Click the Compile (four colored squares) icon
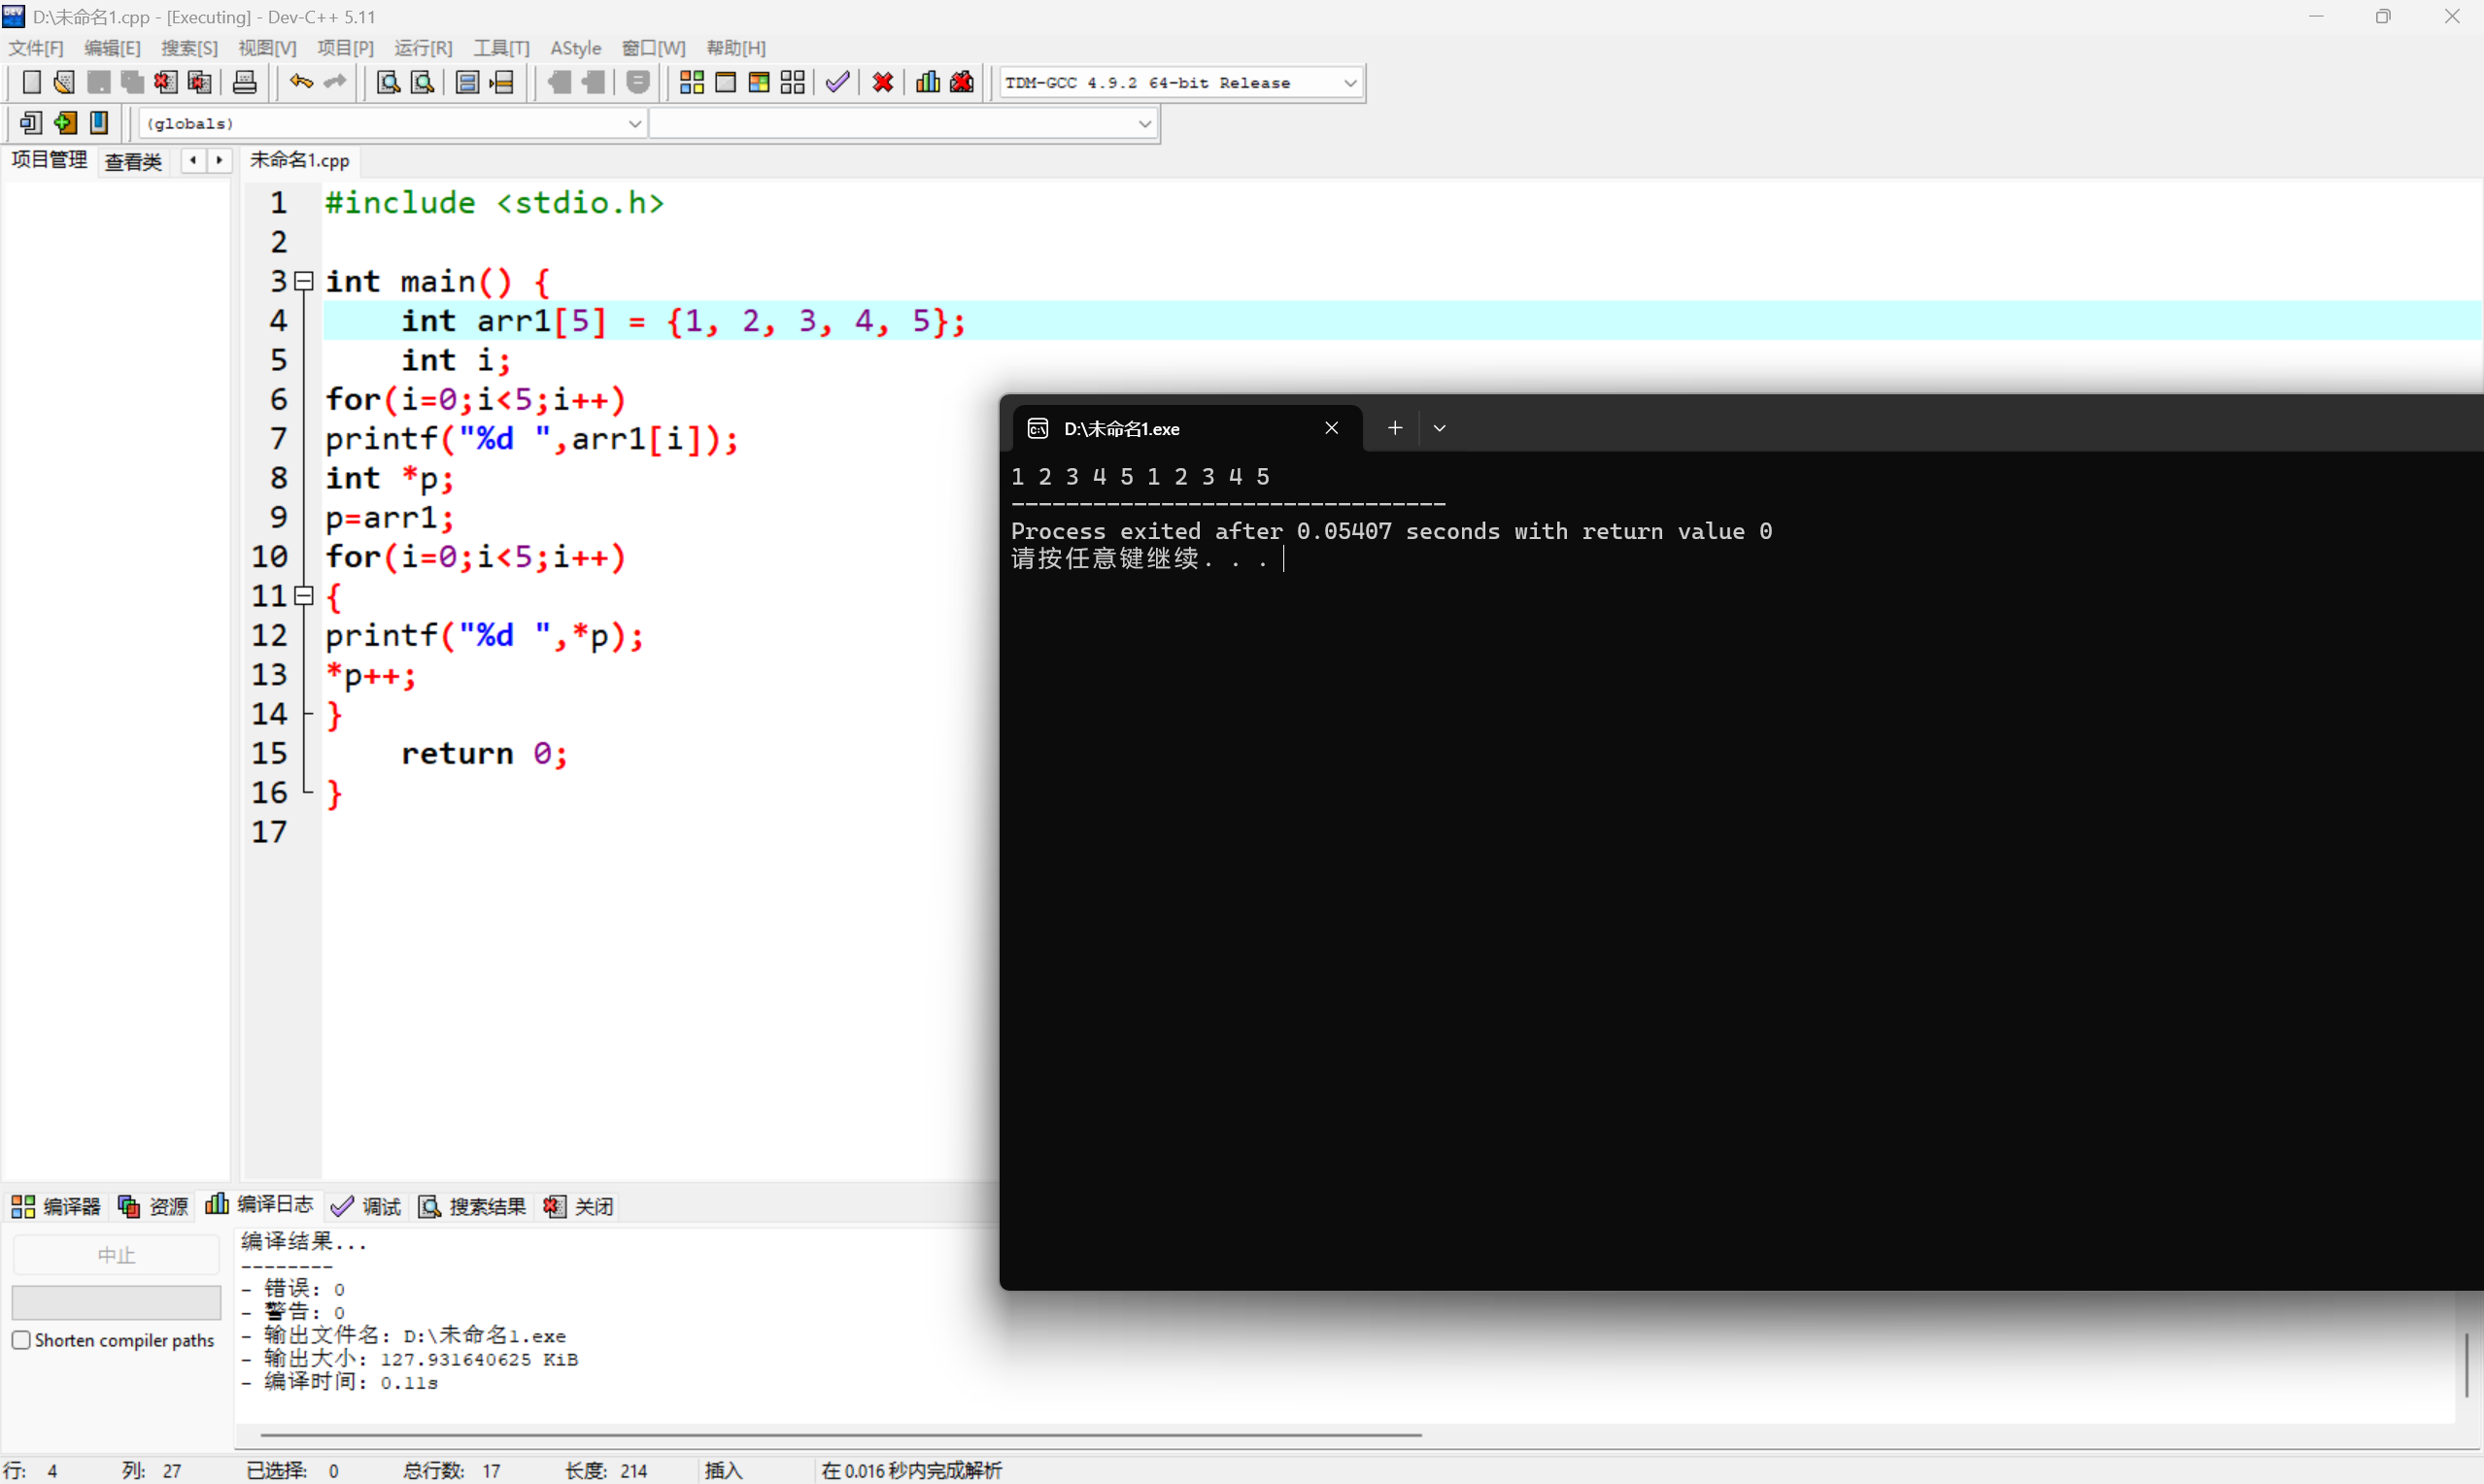The height and width of the screenshot is (1484, 2484). tap(691, 82)
